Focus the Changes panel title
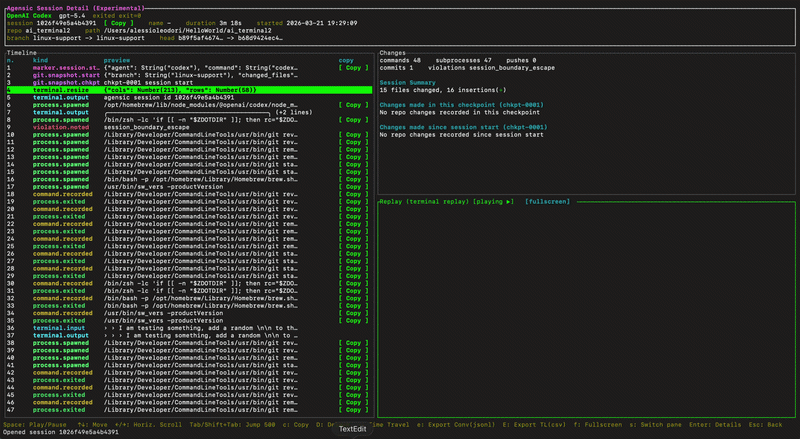This screenshot has height=439, width=800. click(x=393, y=52)
